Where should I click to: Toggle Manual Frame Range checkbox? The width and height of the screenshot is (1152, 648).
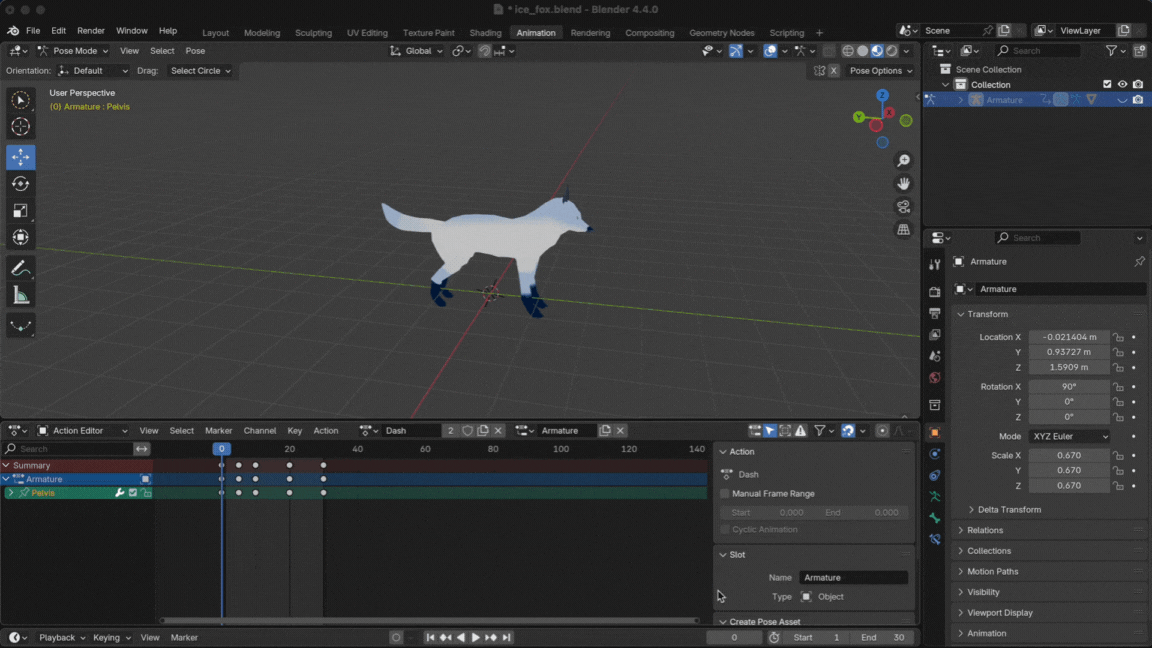click(x=725, y=494)
